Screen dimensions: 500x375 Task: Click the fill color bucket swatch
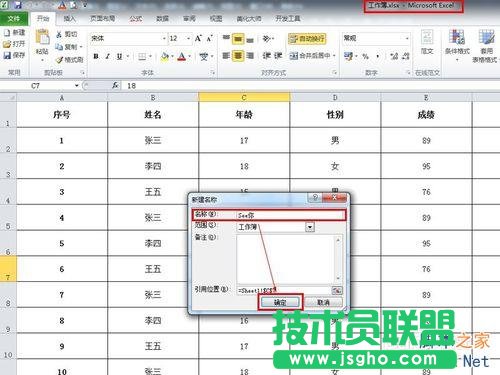[164, 57]
